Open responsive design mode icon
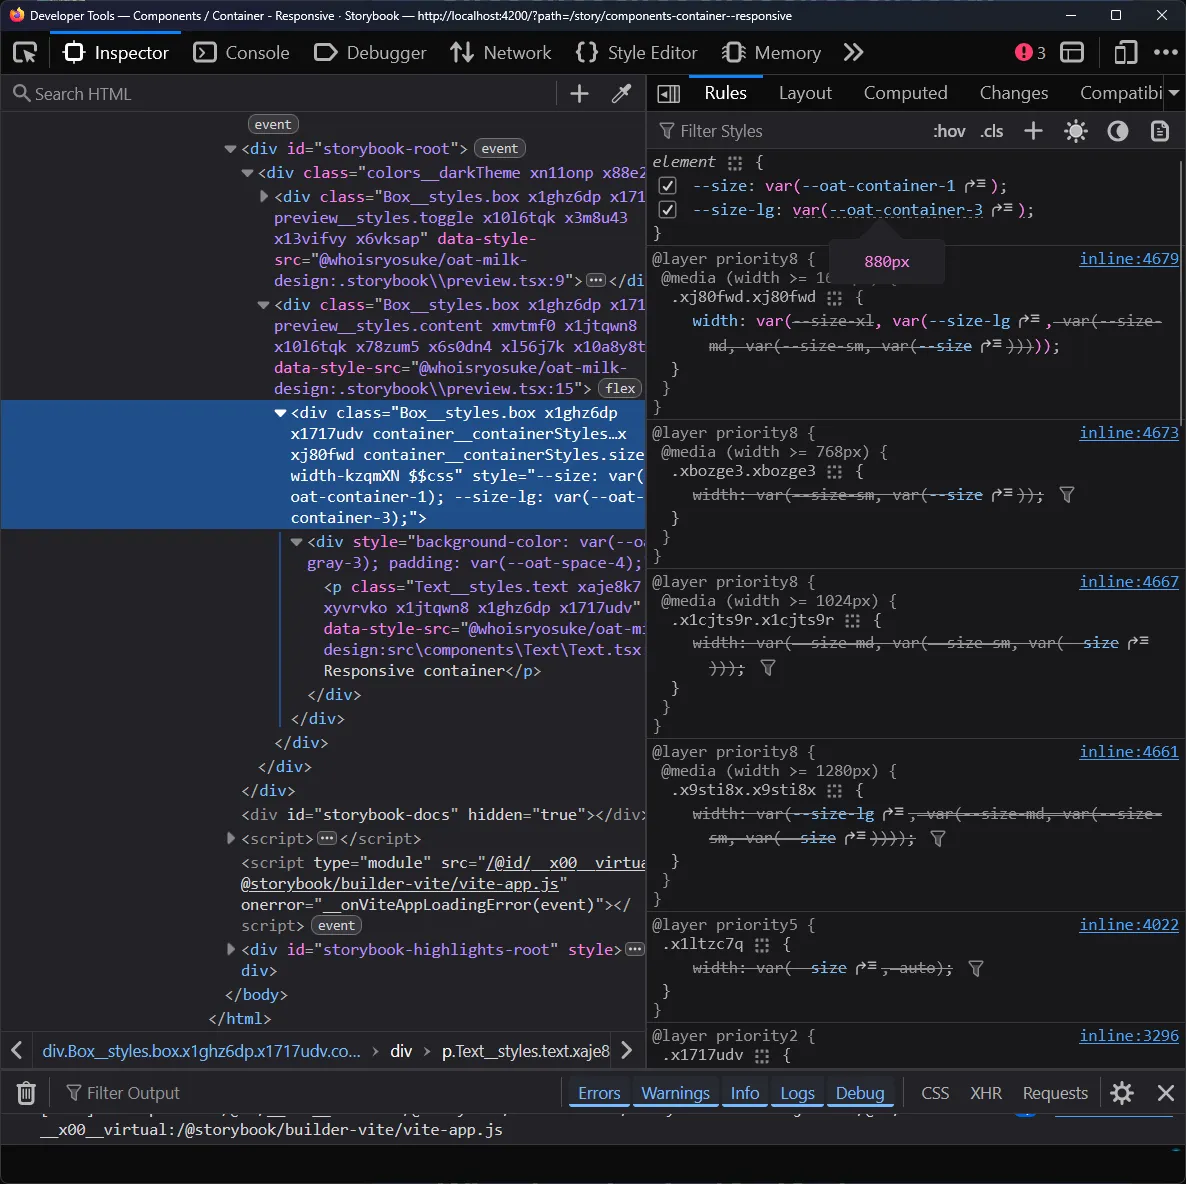The image size is (1186, 1184). coord(1125,53)
